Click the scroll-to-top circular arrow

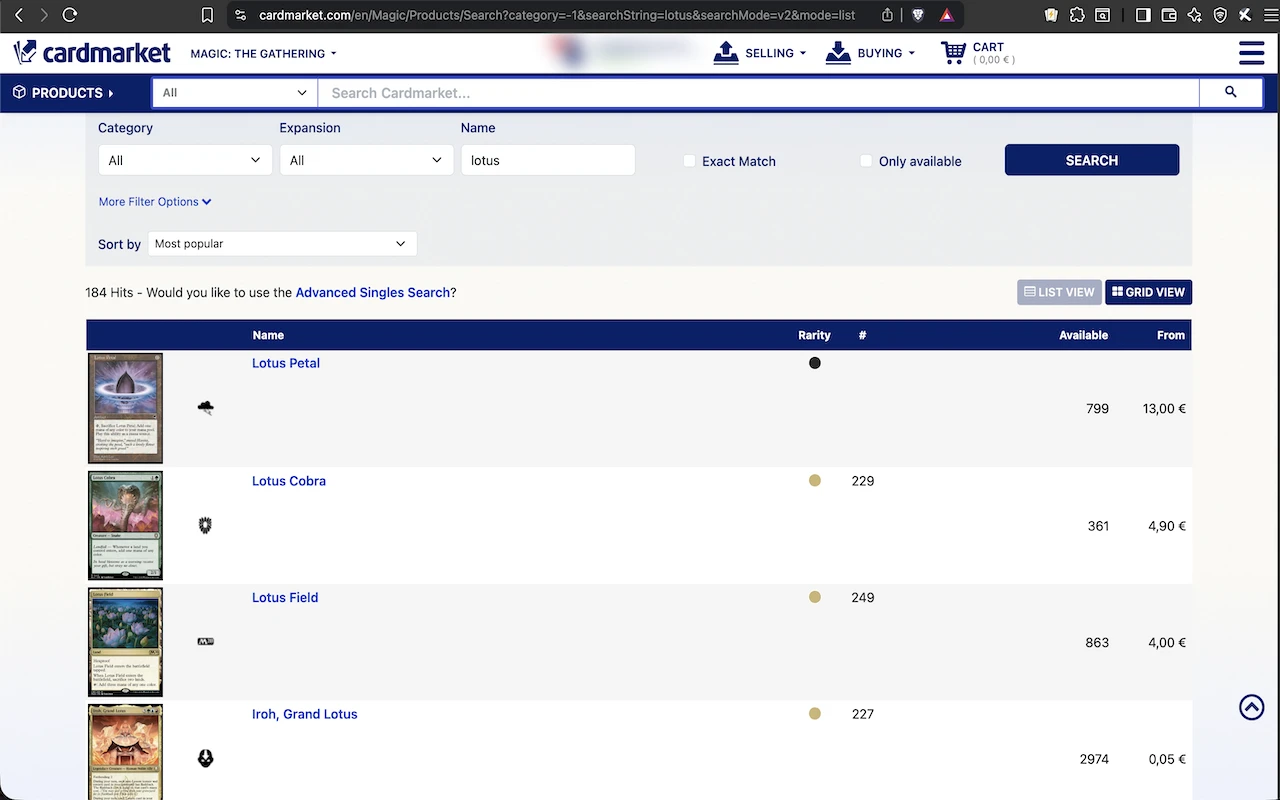tap(1251, 707)
